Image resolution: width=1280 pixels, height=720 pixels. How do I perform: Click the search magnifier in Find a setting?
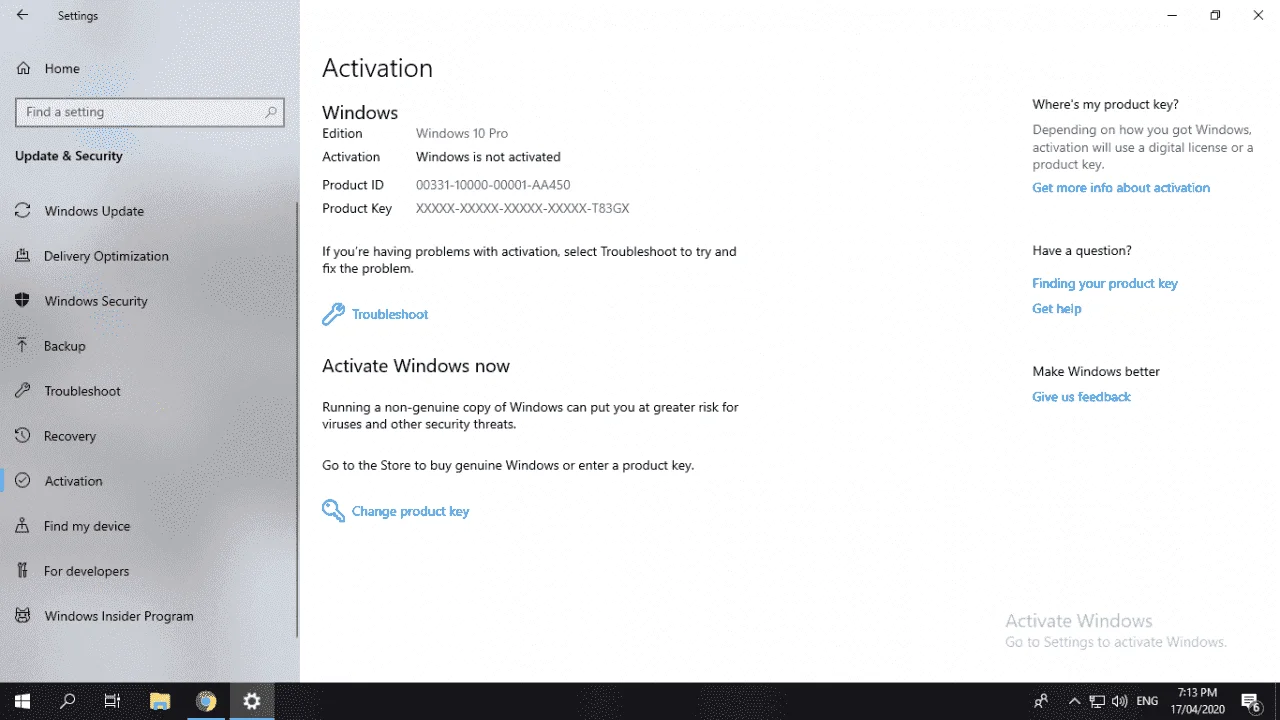tap(271, 112)
